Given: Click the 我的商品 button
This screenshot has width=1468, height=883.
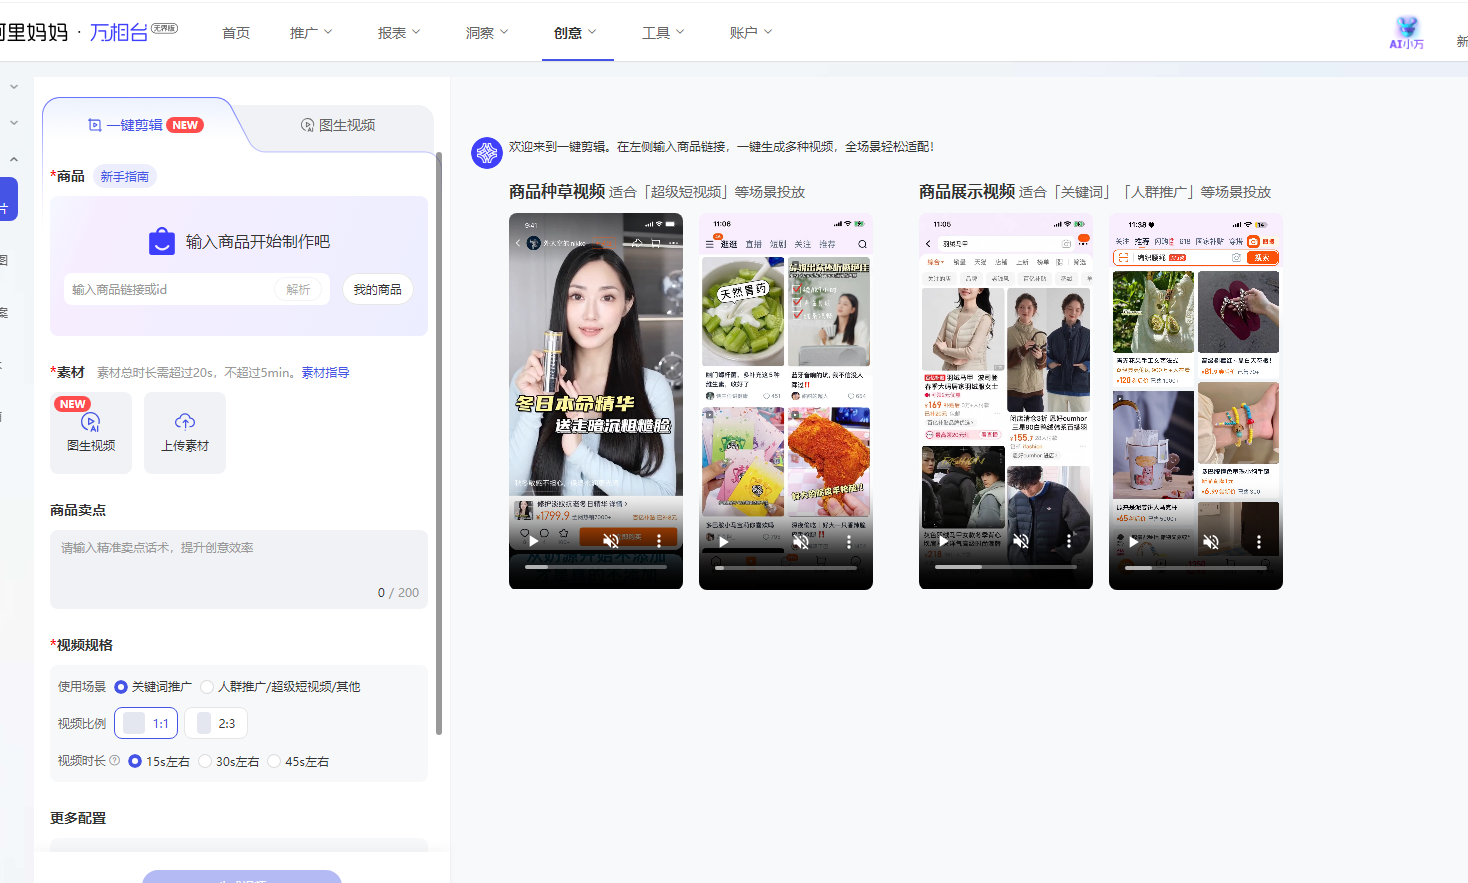Looking at the screenshot, I should click(377, 290).
